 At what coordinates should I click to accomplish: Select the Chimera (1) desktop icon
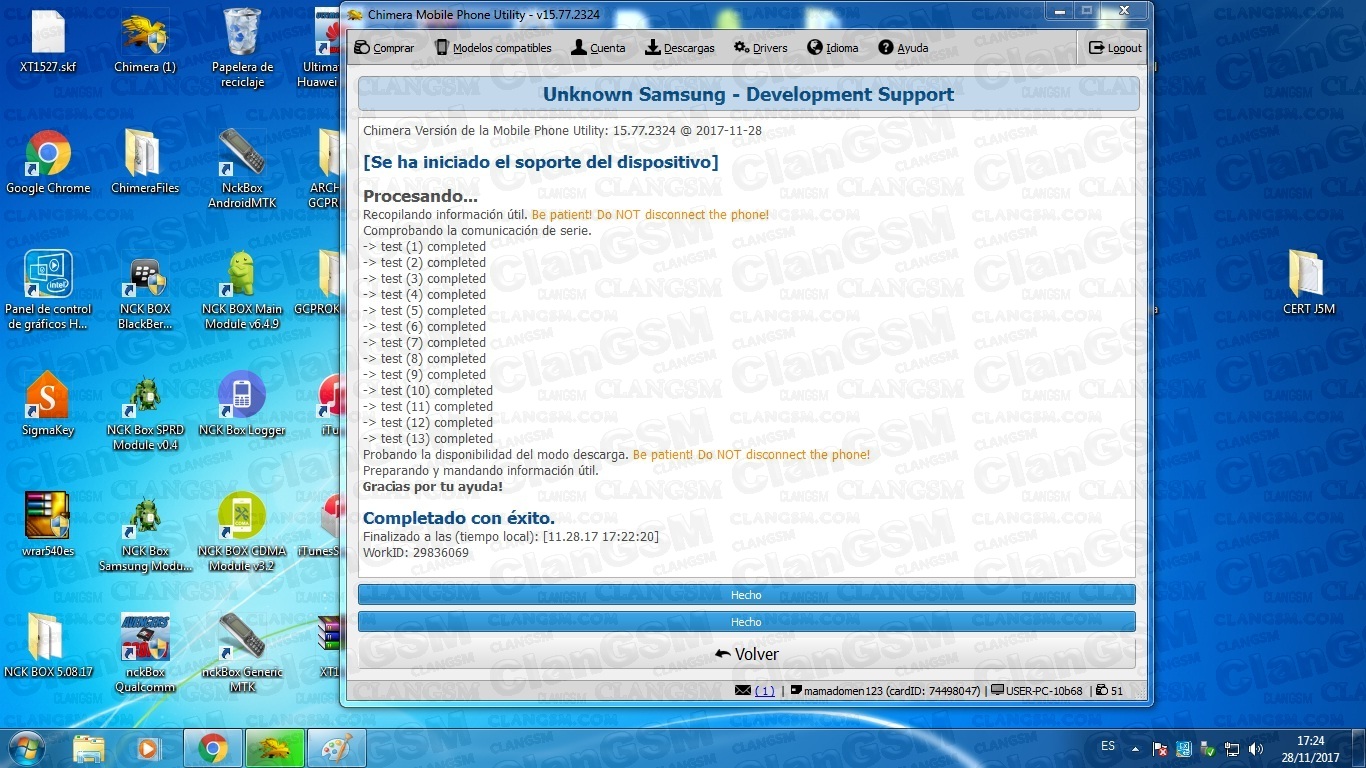click(145, 43)
